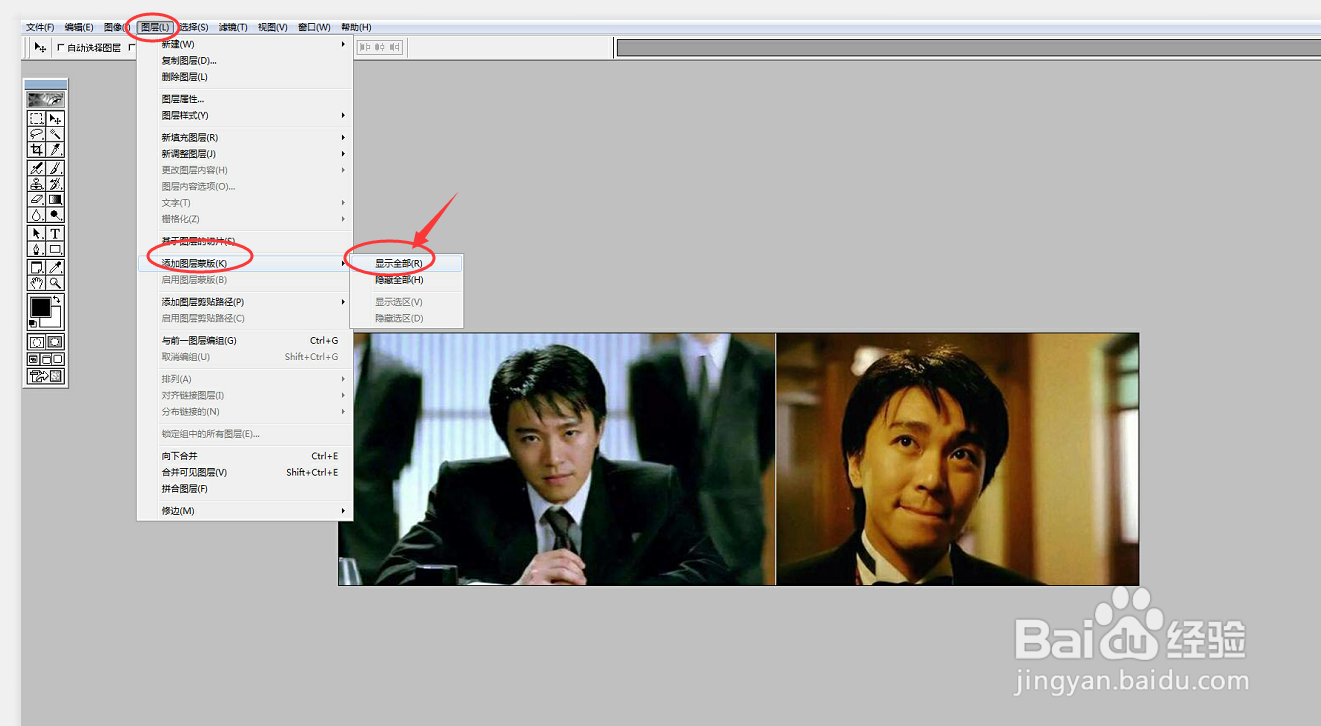This screenshot has width=1321, height=726.
Task: Choose 拼合图层(F) menu item
Action: pos(245,489)
